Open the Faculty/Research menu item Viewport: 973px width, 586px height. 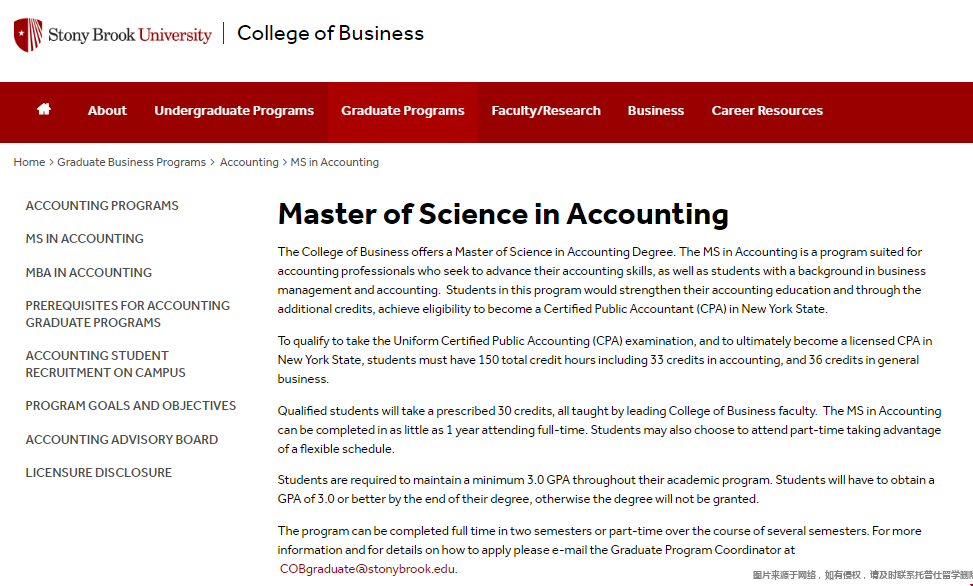click(x=546, y=110)
